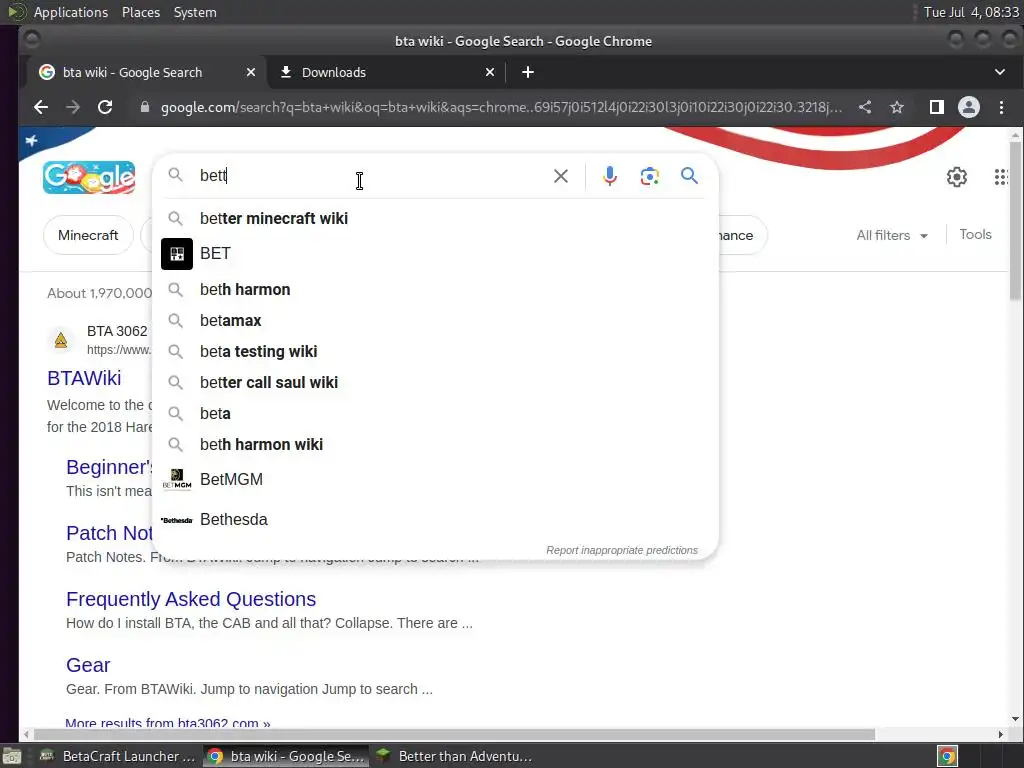Image resolution: width=1024 pixels, height=768 pixels.
Task: Reload the Google search page
Action: point(105,107)
